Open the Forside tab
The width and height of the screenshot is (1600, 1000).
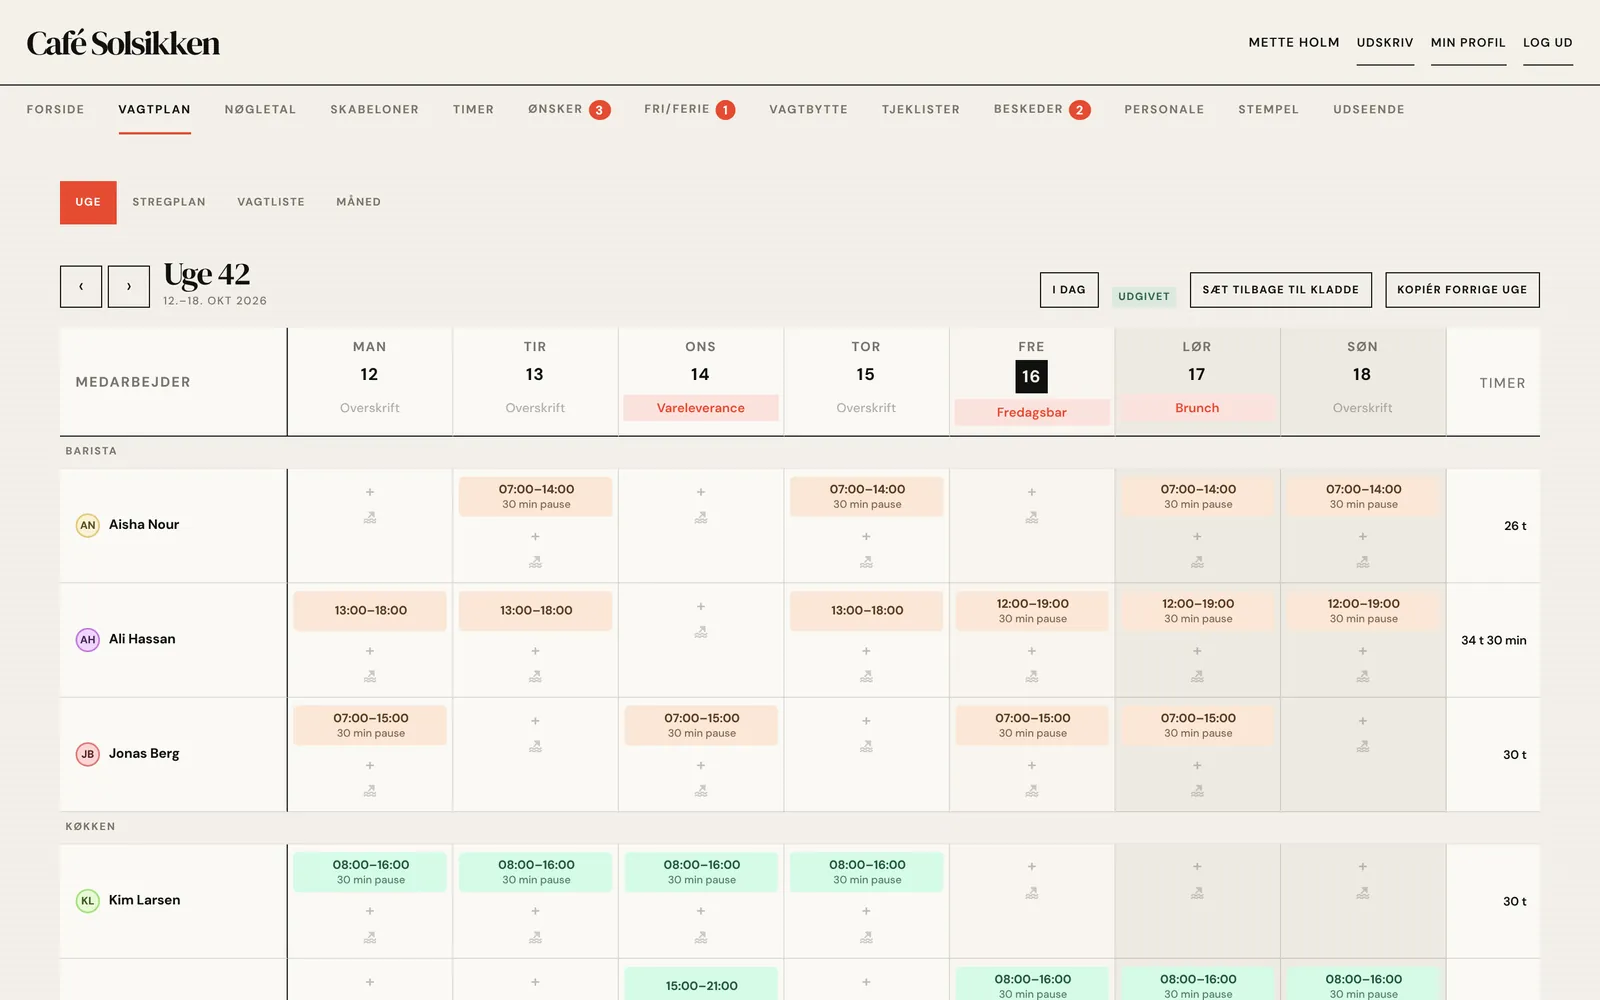(56, 110)
